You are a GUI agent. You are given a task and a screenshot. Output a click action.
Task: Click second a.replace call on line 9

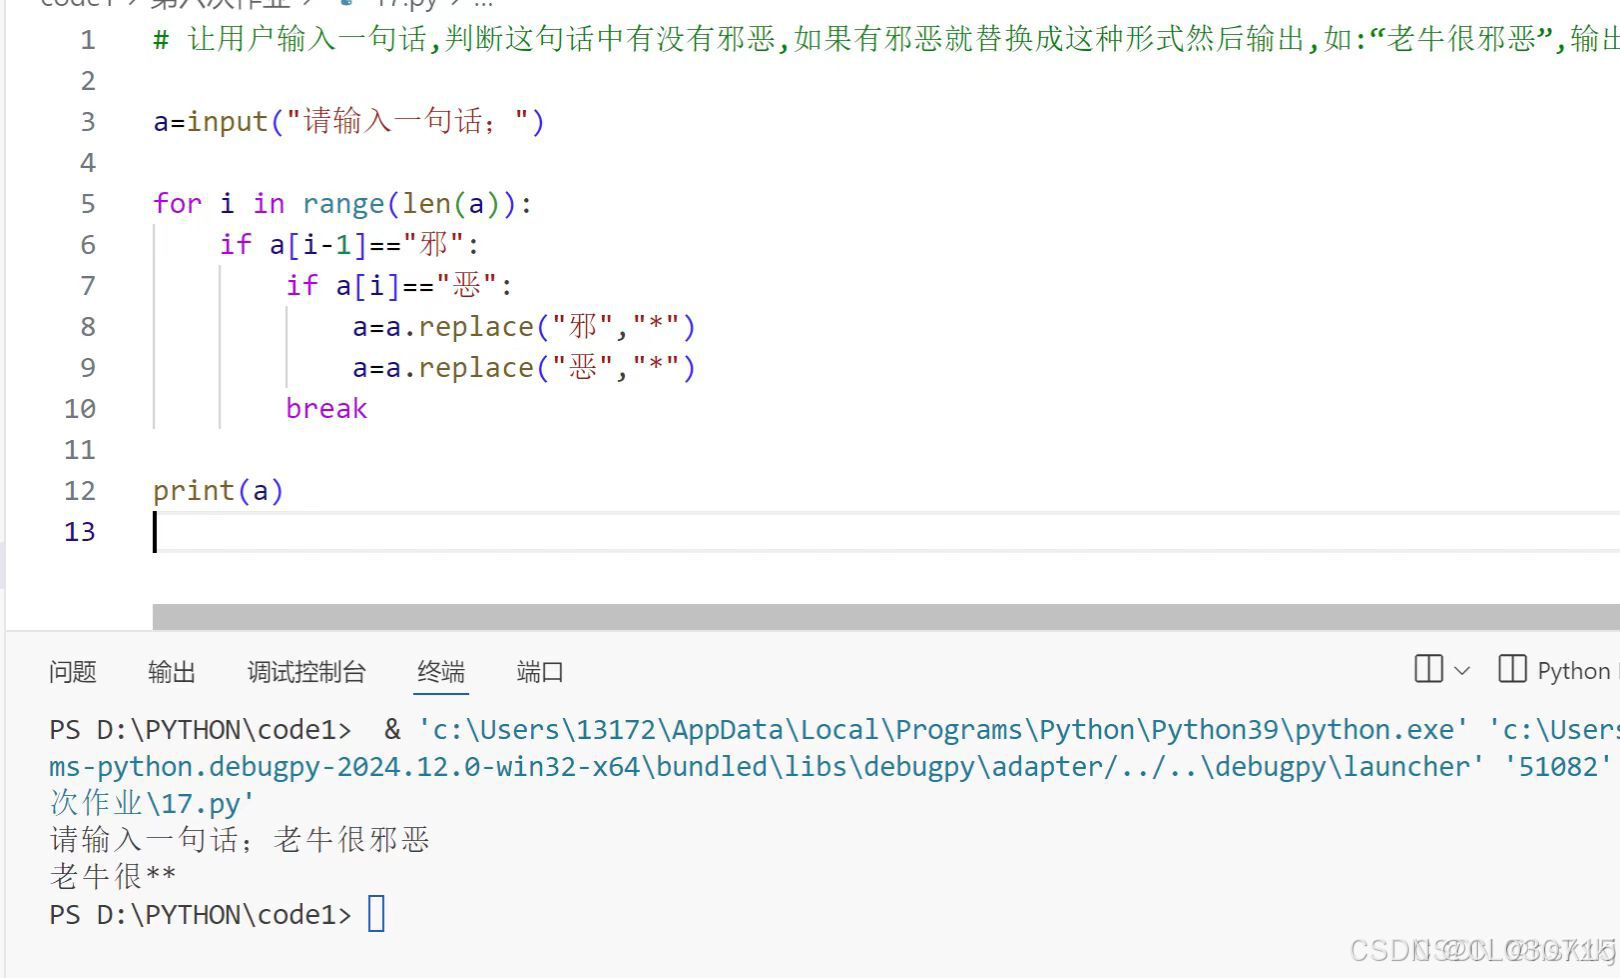pyautogui.click(x=523, y=368)
